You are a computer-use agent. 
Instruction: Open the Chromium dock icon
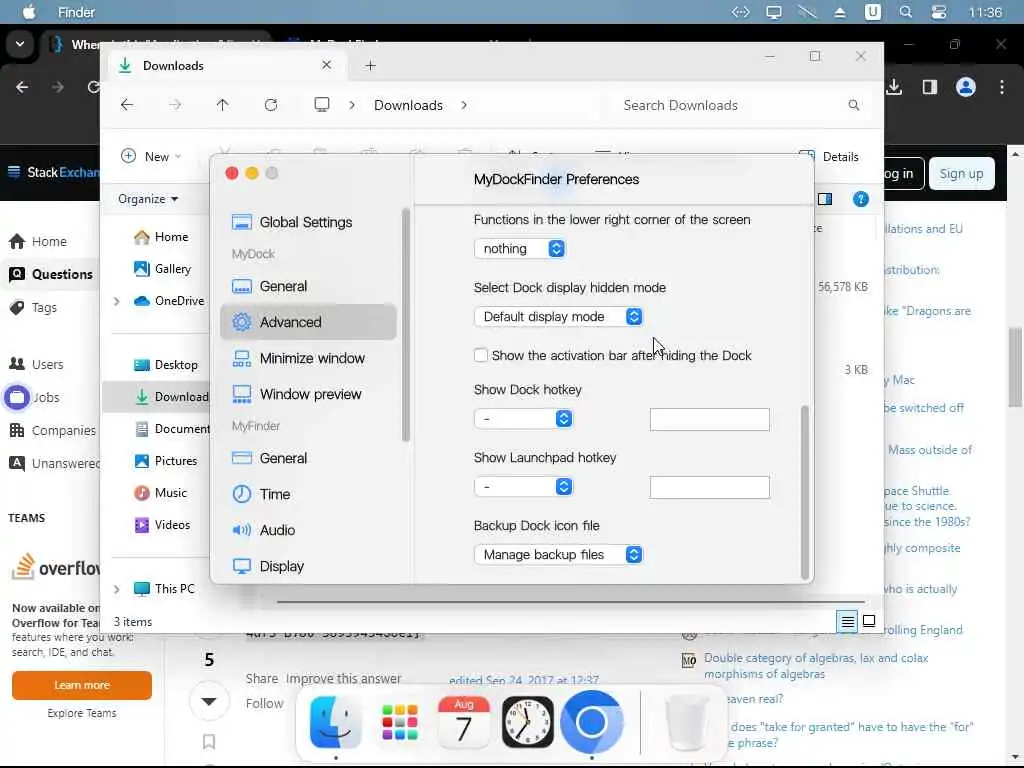pos(592,722)
